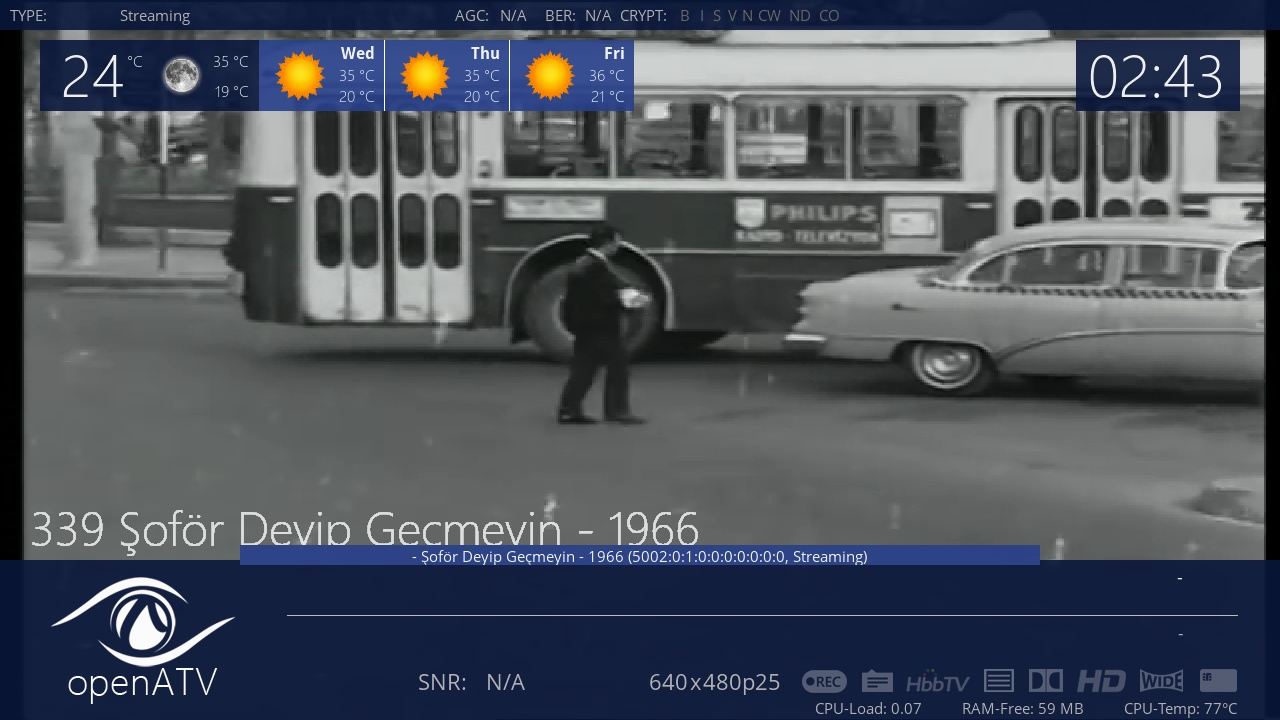Click the moon current-weather icon
Screen dimensions: 1280x720
[181, 75]
